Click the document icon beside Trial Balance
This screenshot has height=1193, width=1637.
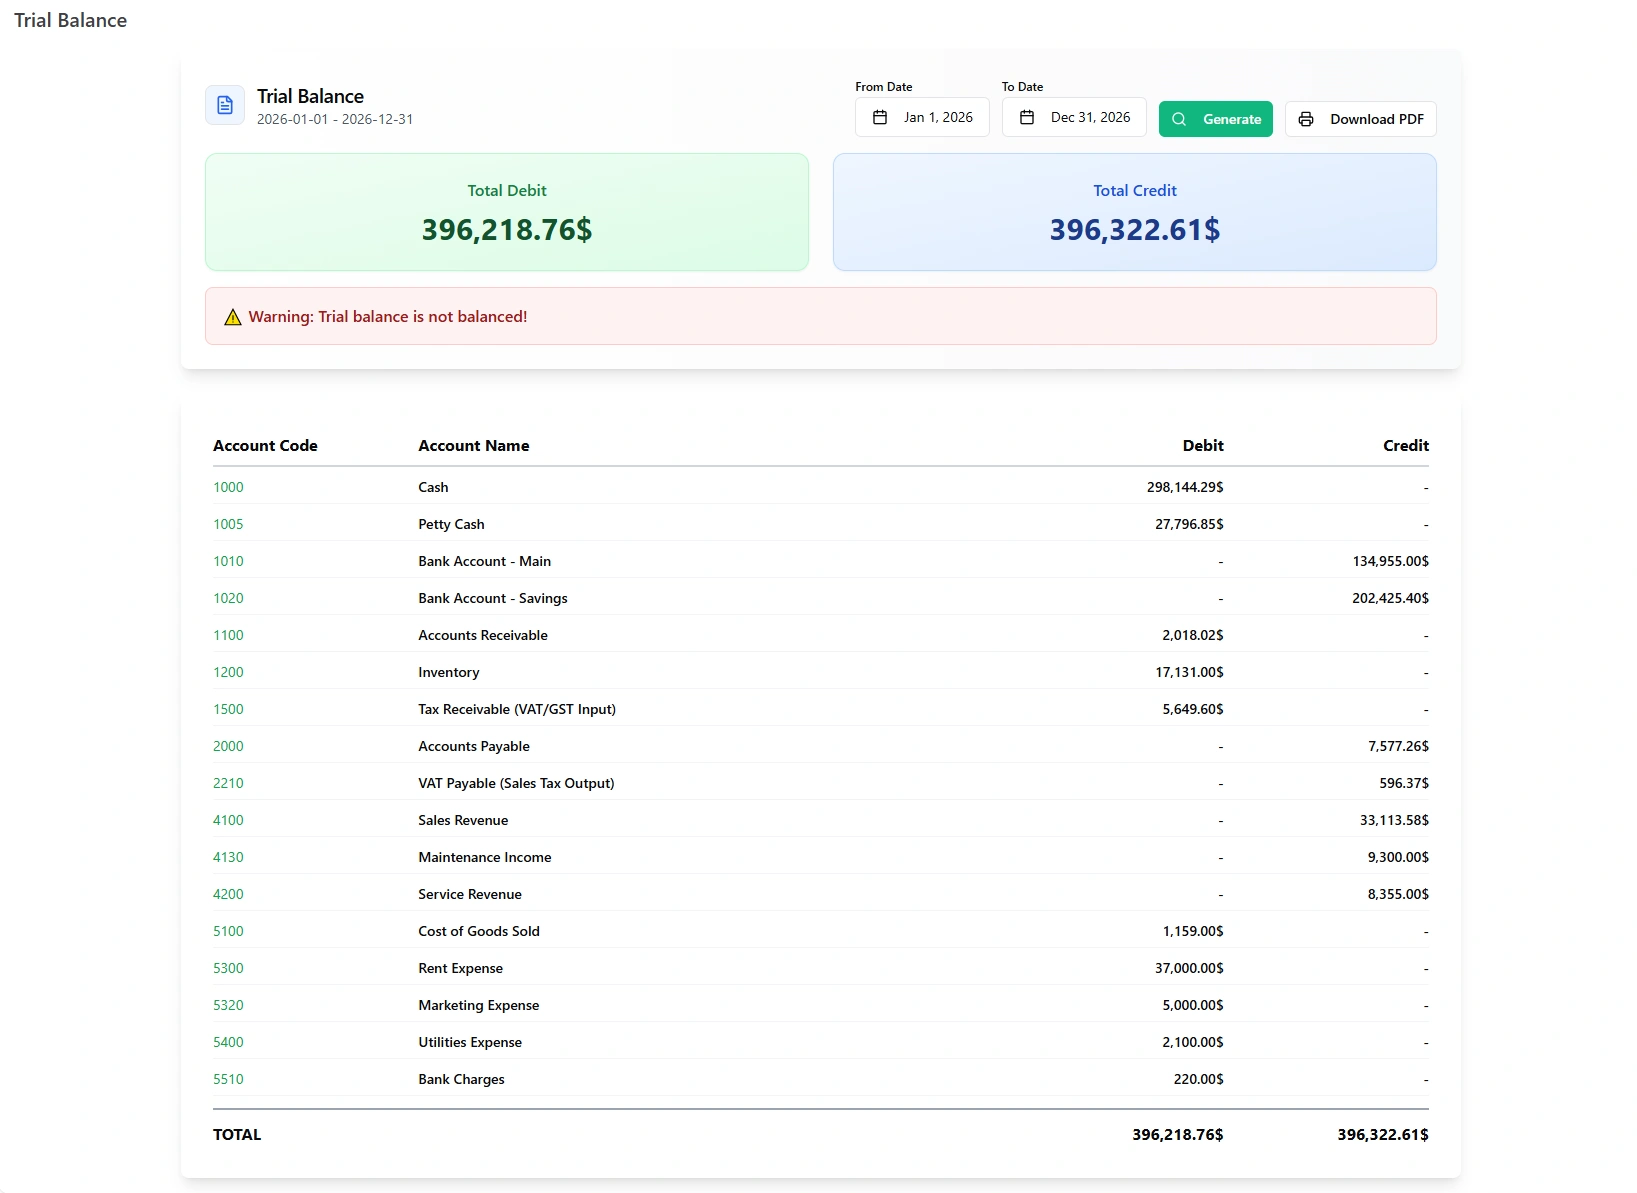(225, 105)
